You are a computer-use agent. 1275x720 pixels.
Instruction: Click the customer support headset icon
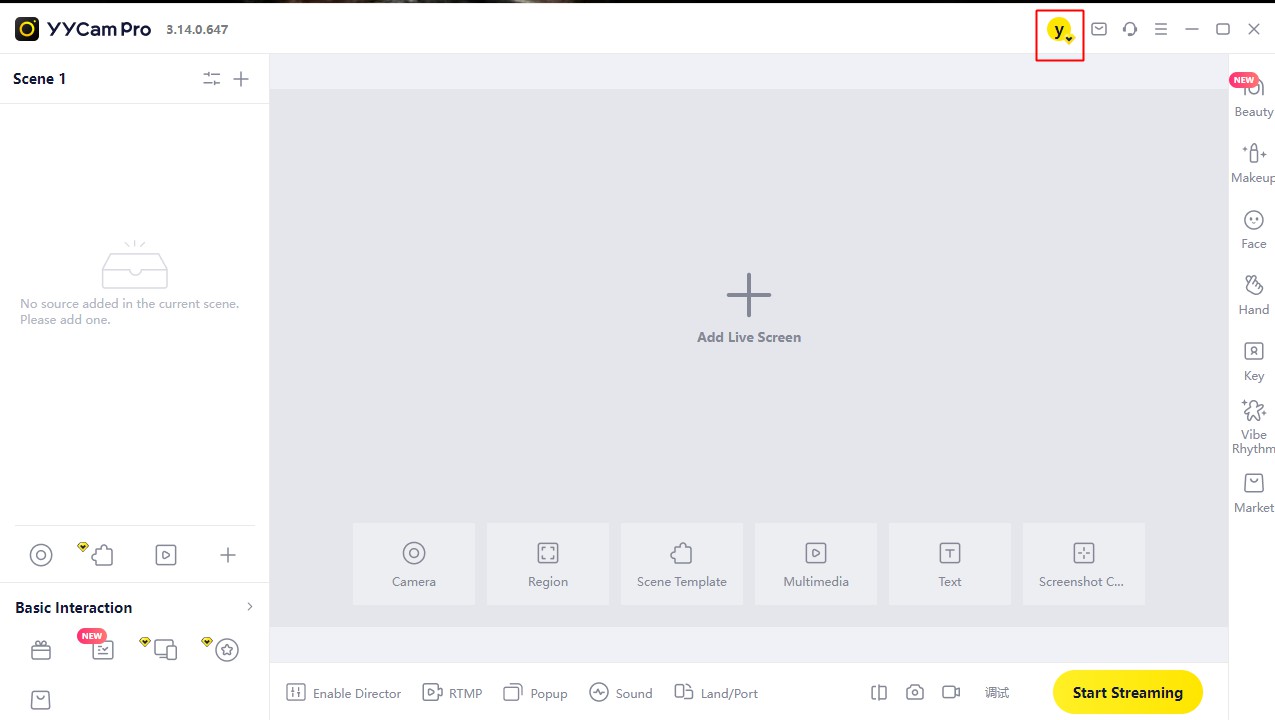tap(1130, 29)
